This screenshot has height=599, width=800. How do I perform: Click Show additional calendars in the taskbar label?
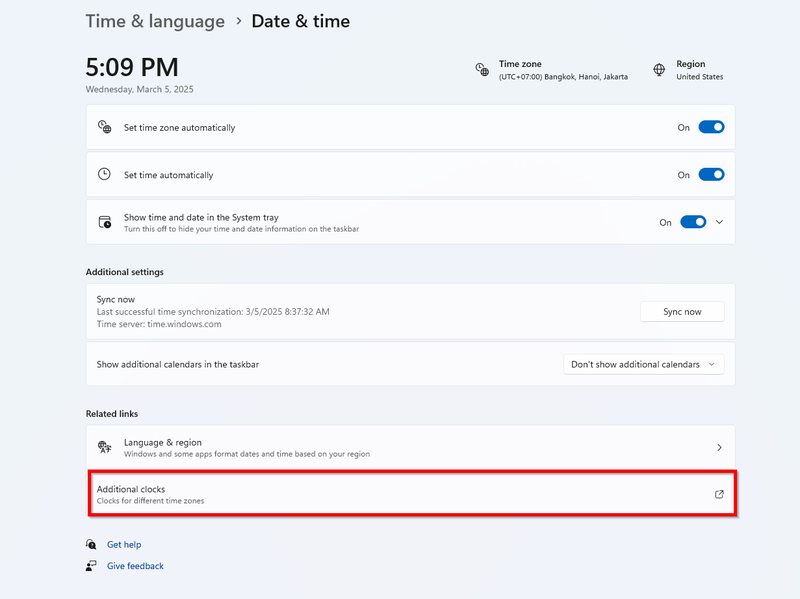click(x=178, y=364)
